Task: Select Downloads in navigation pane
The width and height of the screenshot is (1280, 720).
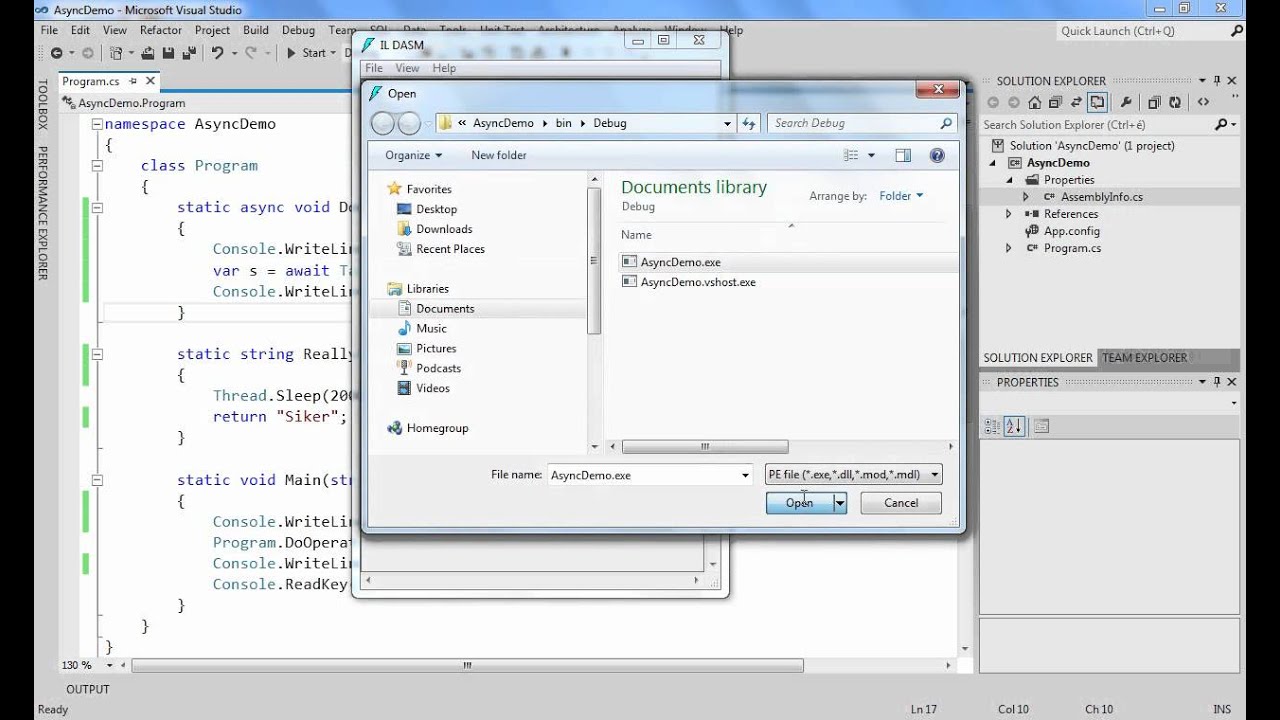Action: [x=444, y=229]
